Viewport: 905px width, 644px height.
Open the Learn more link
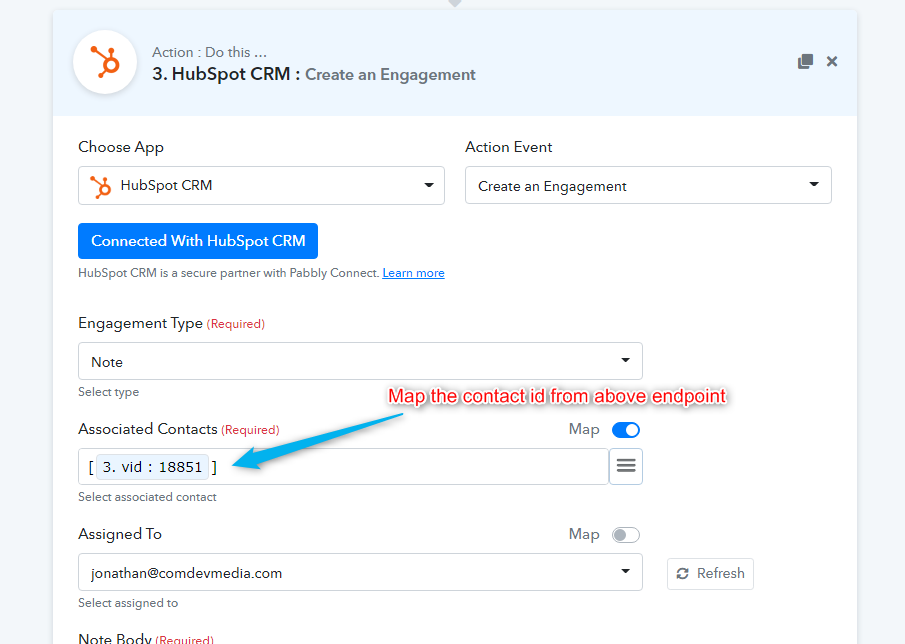point(413,273)
